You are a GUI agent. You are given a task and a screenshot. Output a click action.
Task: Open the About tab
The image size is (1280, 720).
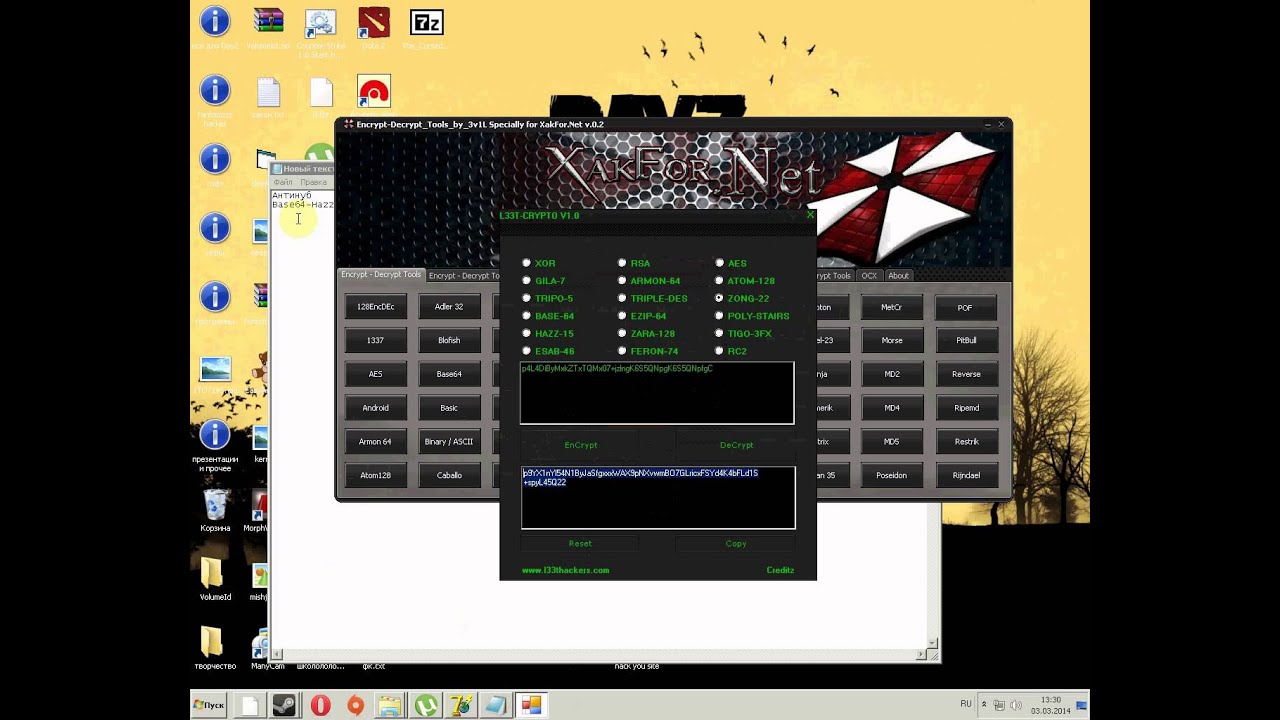(x=899, y=276)
